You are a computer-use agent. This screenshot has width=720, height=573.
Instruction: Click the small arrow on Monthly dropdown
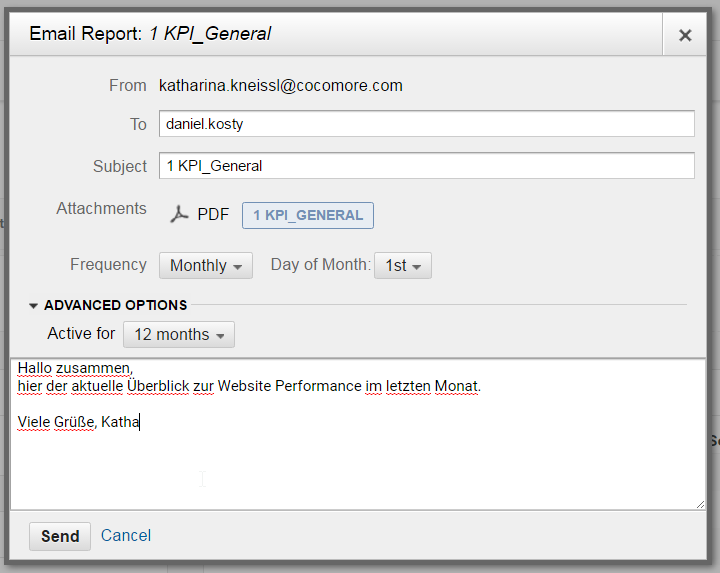coord(237,267)
